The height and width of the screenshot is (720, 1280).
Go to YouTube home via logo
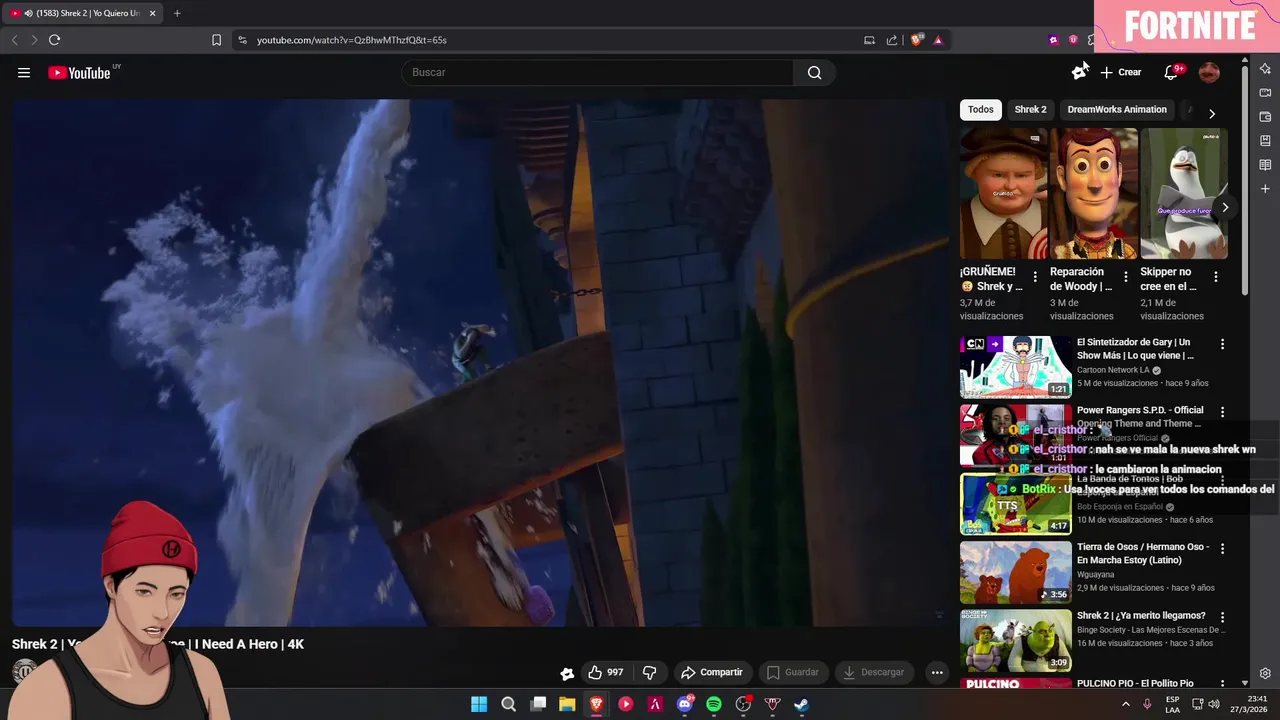tap(79, 72)
